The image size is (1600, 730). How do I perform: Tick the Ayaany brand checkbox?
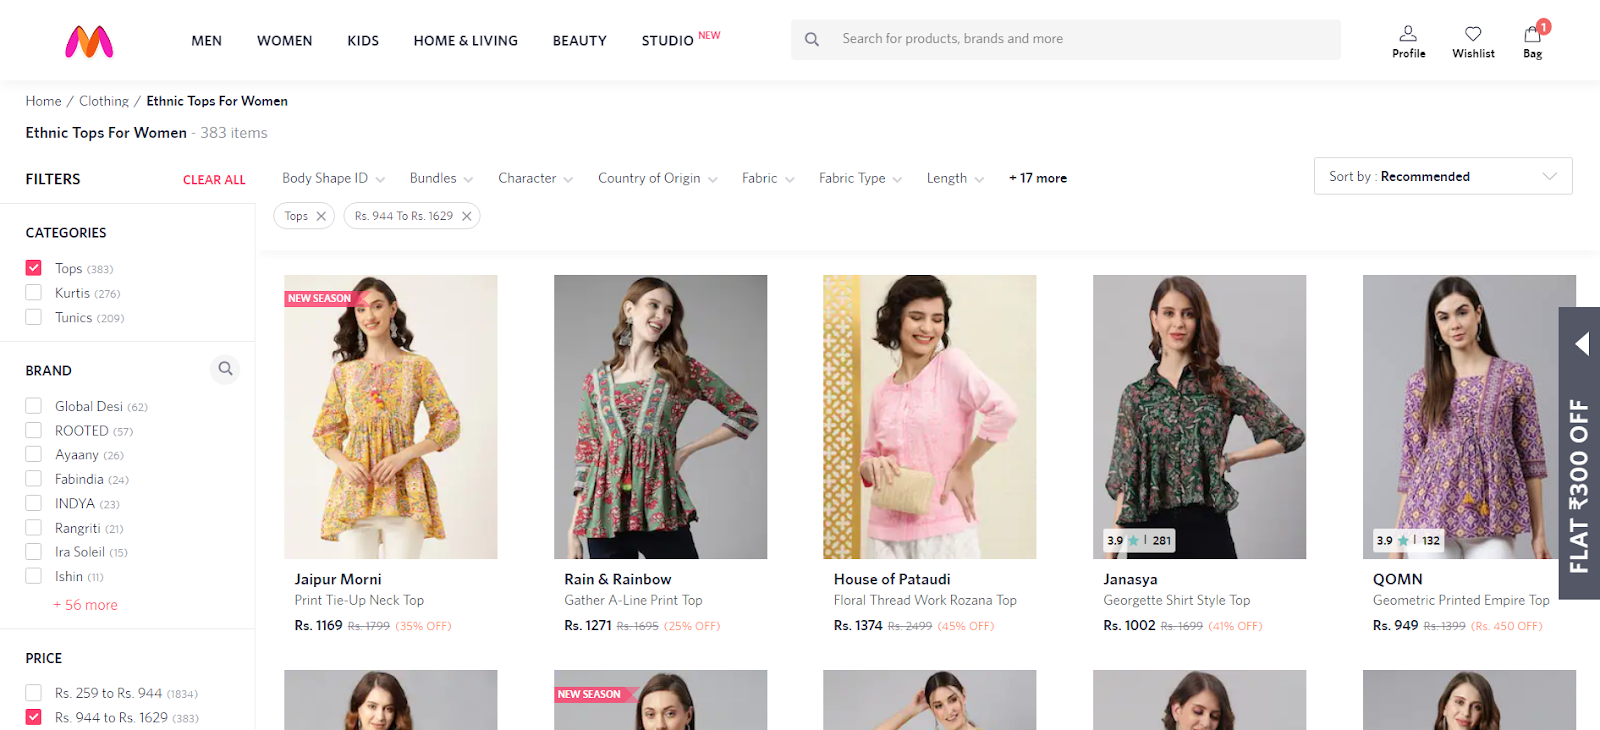click(34, 454)
